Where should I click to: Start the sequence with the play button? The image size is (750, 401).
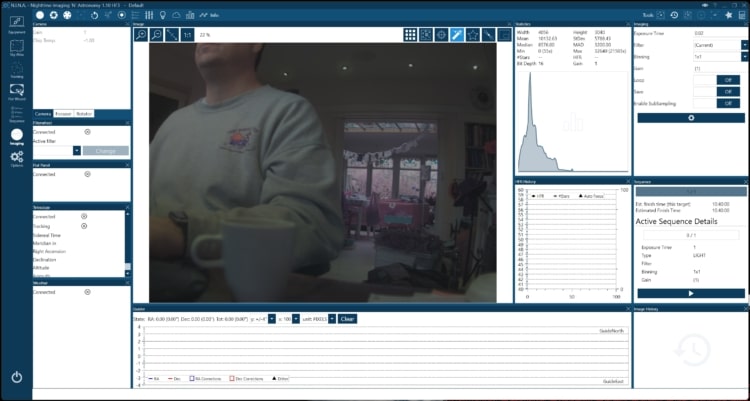[691, 293]
